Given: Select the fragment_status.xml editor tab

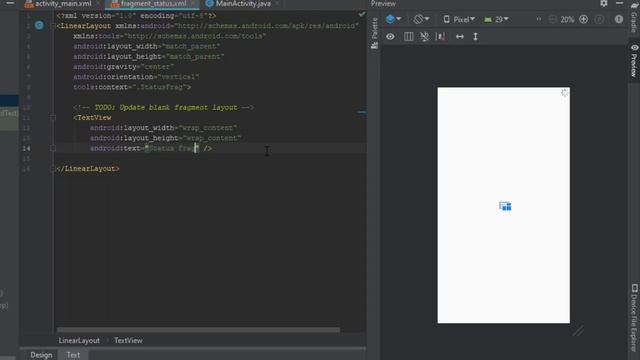Looking at the screenshot, I should [x=153, y=4].
